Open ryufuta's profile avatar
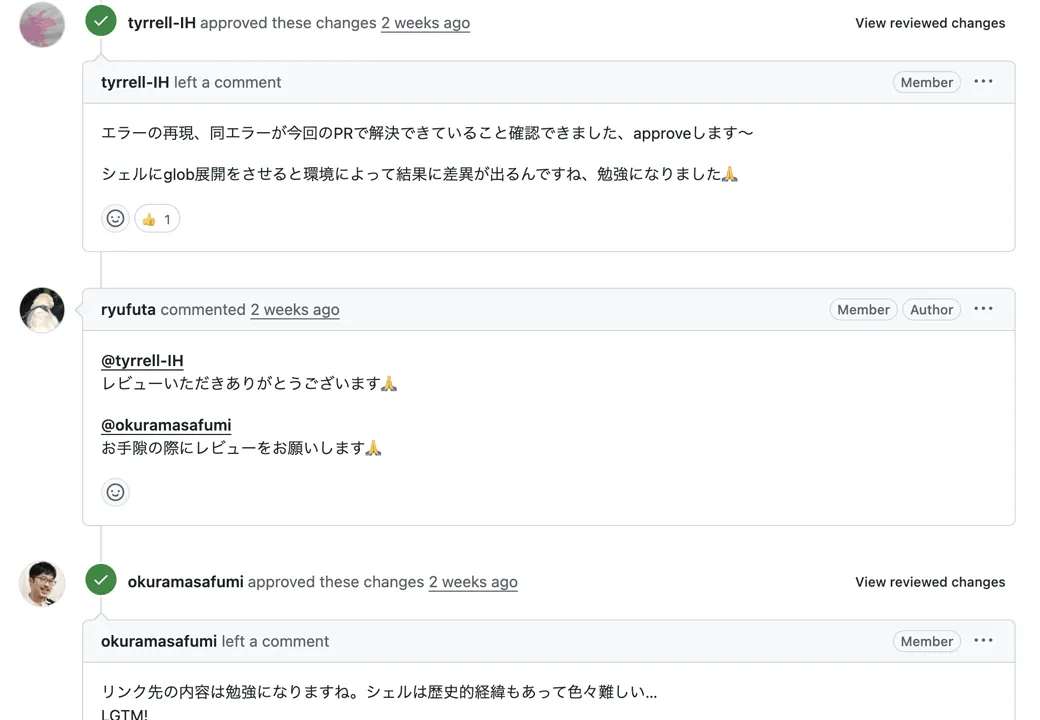The width and height of the screenshot is (1040, 720). [42, 310]
